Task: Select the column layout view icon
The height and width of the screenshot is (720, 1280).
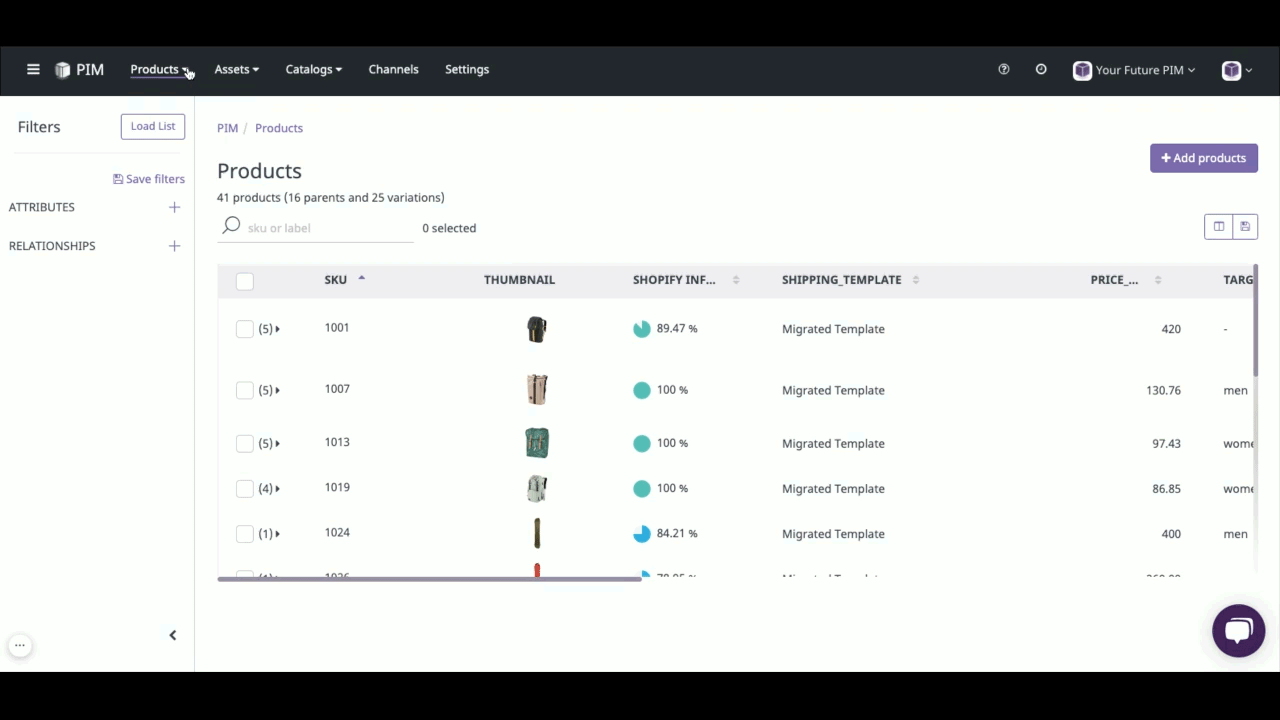Action: (x=1218, y=226)
